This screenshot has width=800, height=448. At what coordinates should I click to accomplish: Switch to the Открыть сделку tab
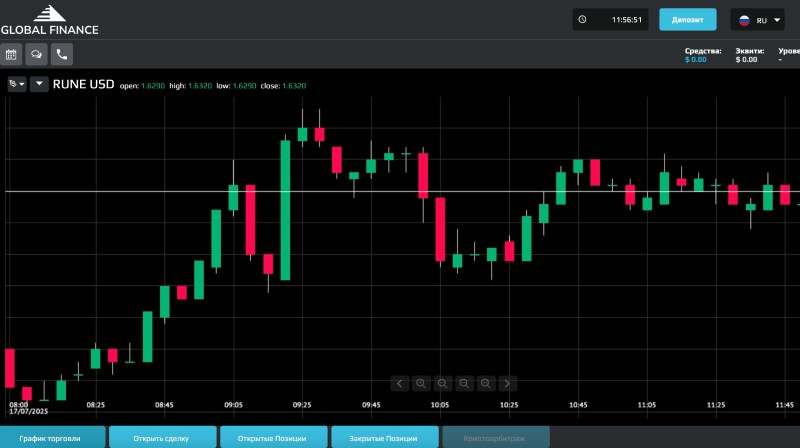161,438
